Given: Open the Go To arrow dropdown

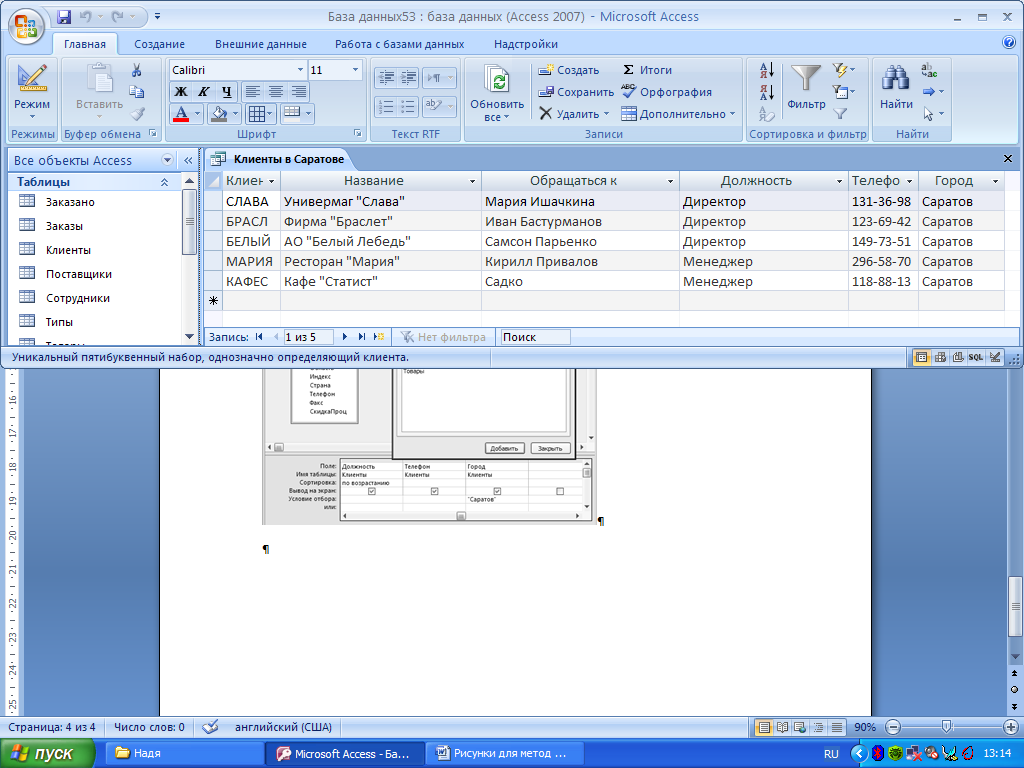Looking at the screenshot, I should click(933, 91).
